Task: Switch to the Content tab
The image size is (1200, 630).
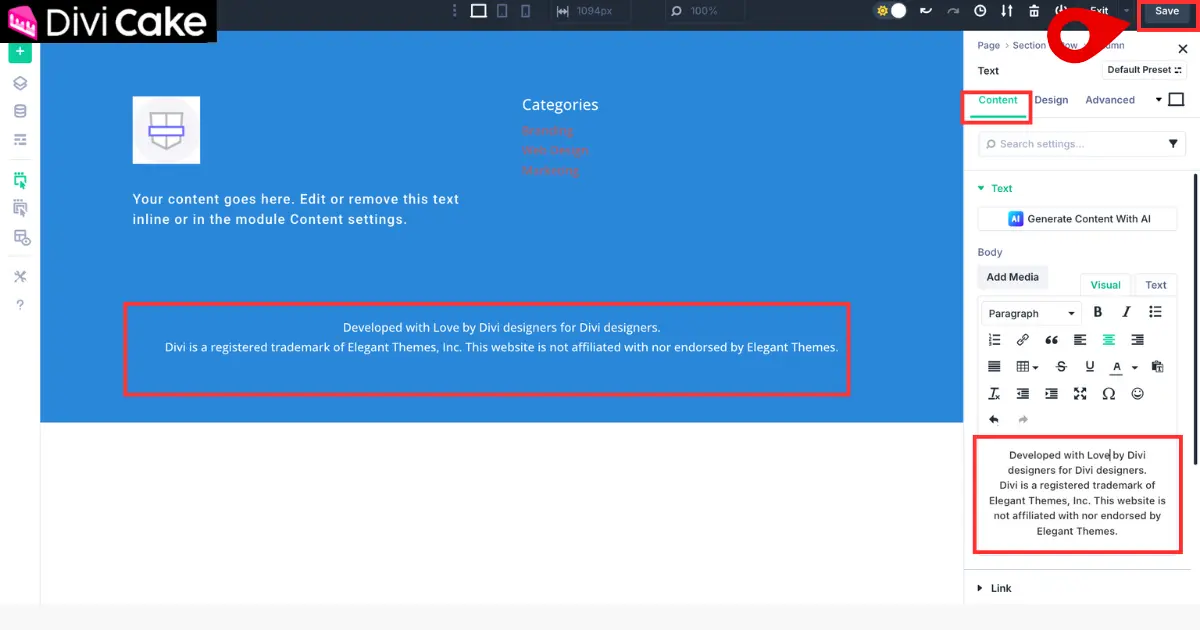Action: pos(998,100)
